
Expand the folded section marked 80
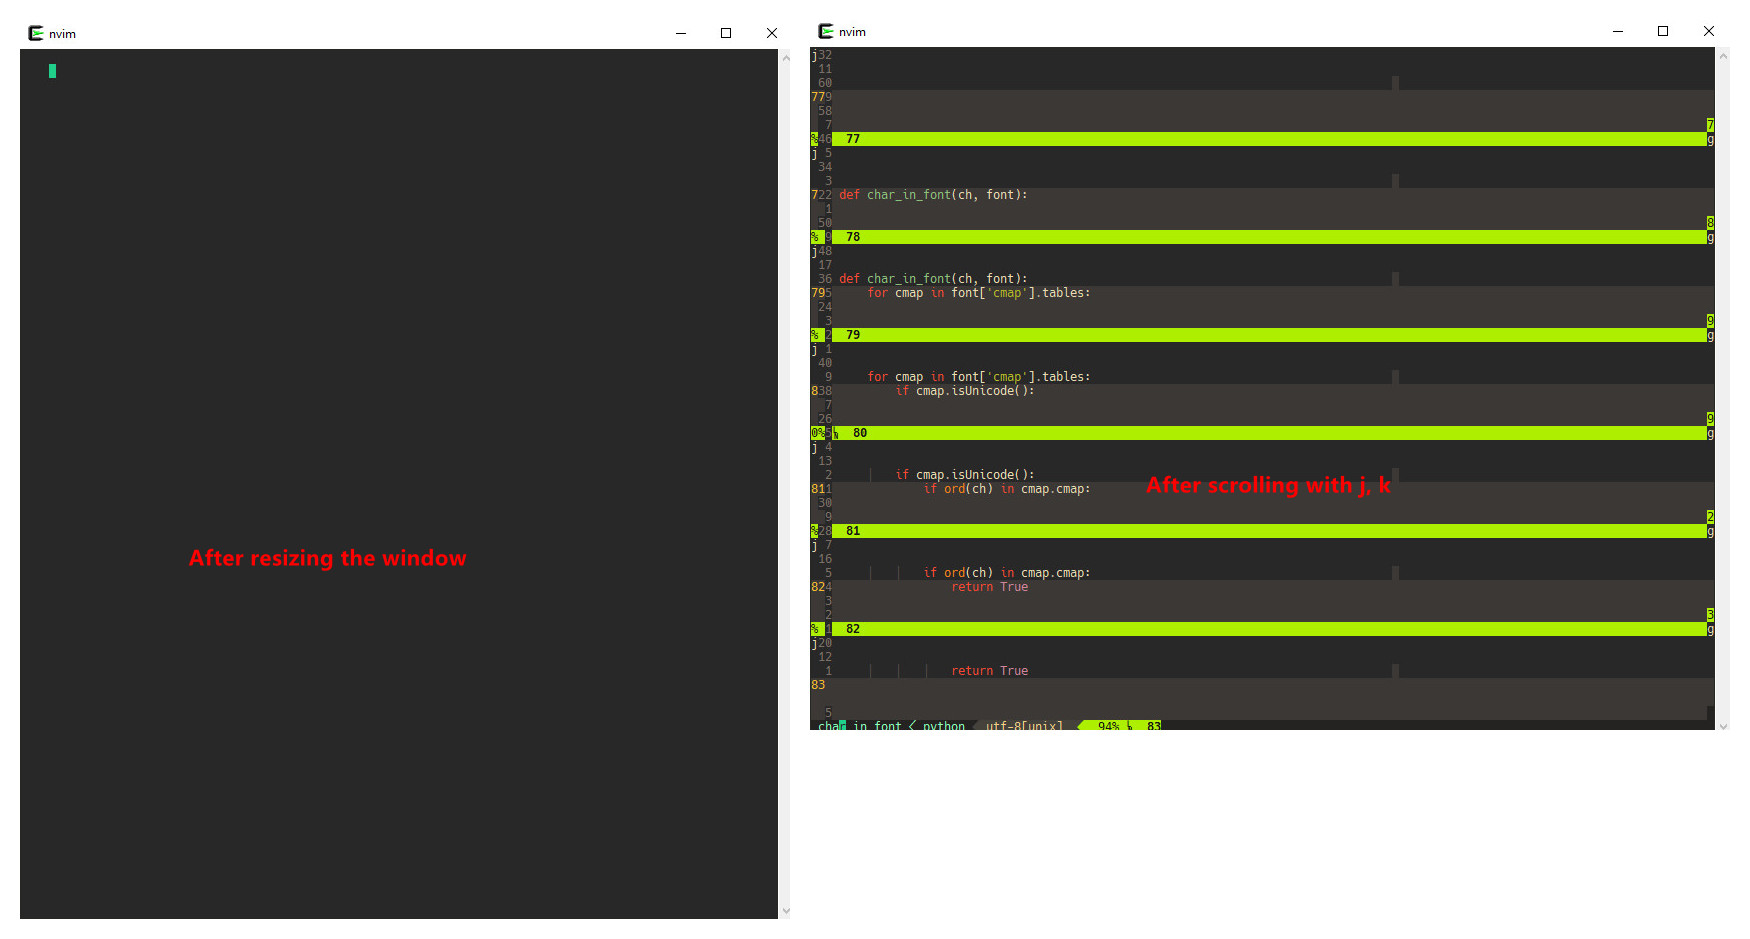(x=859, y=433)
